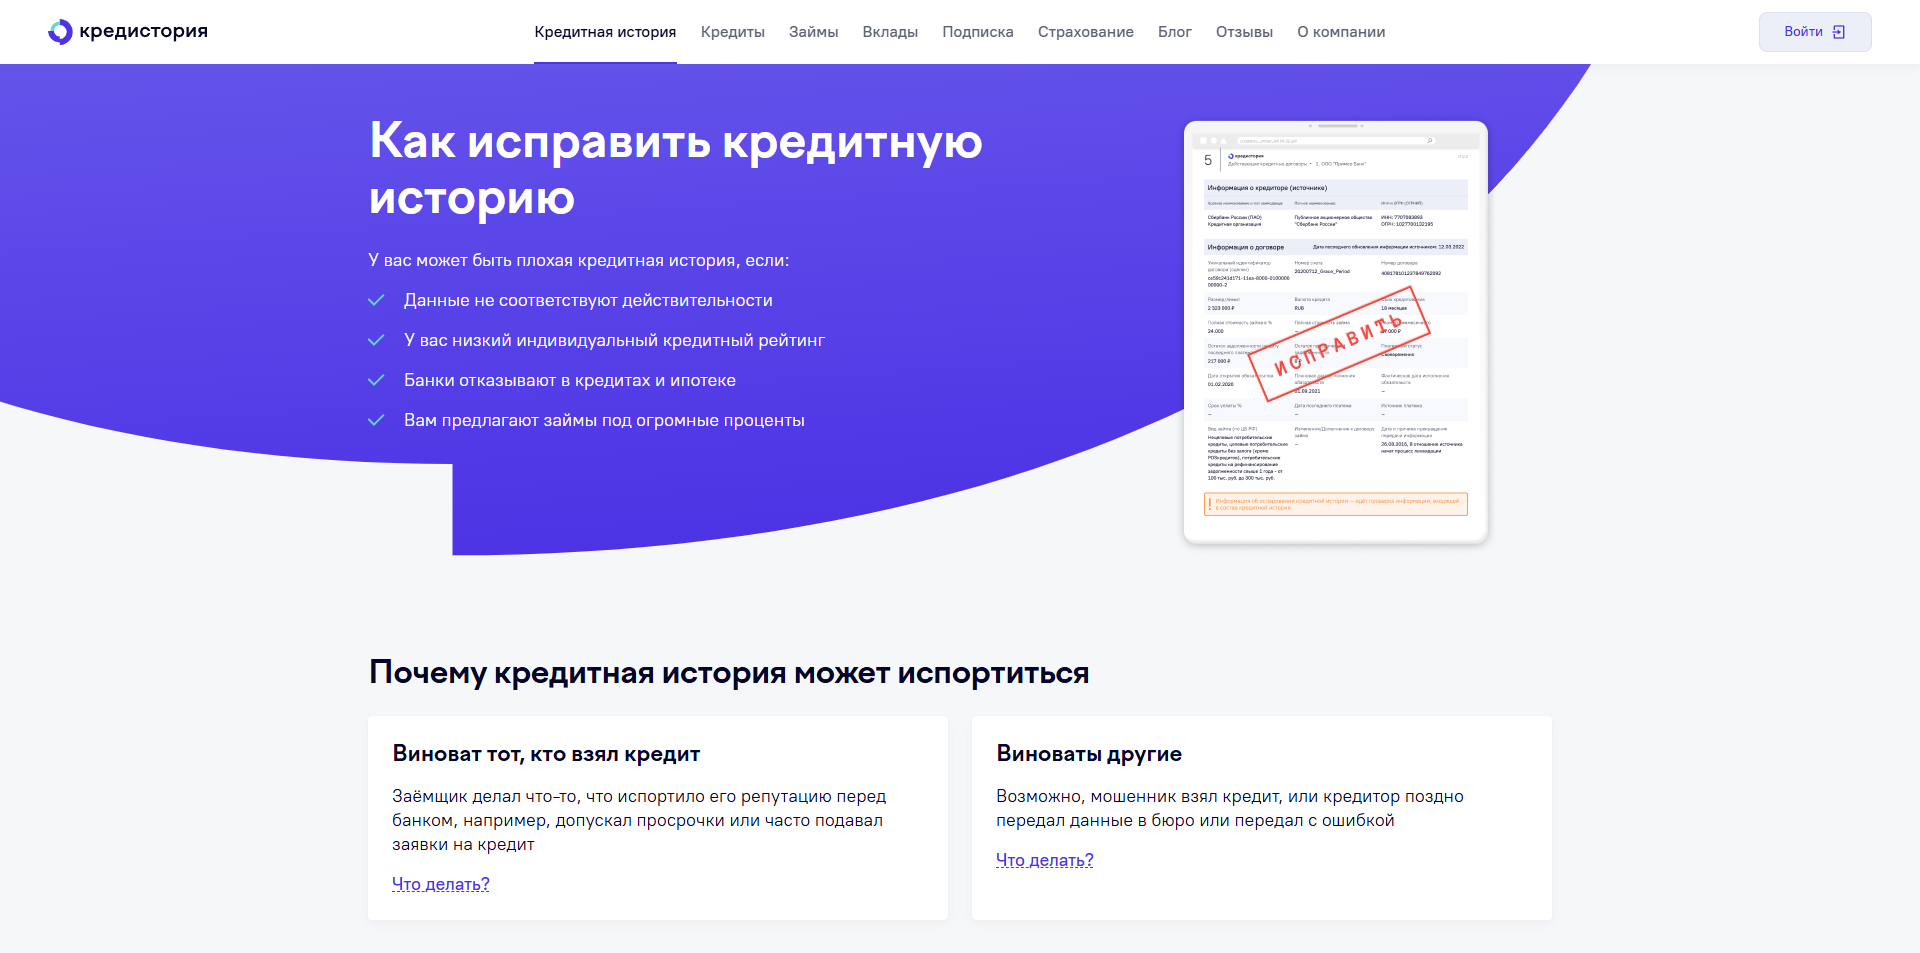1920x953 pixels.
Task: Open the О компании page
Action: click(1341, 31)
